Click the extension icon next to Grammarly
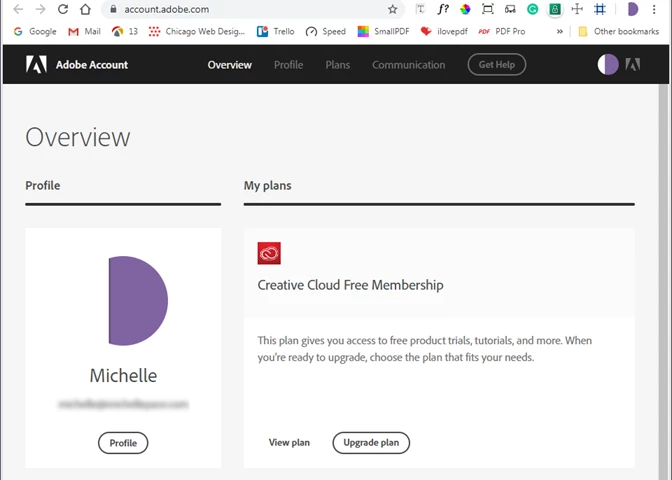Viewport: 672px width, 480px height. [510, 9]
